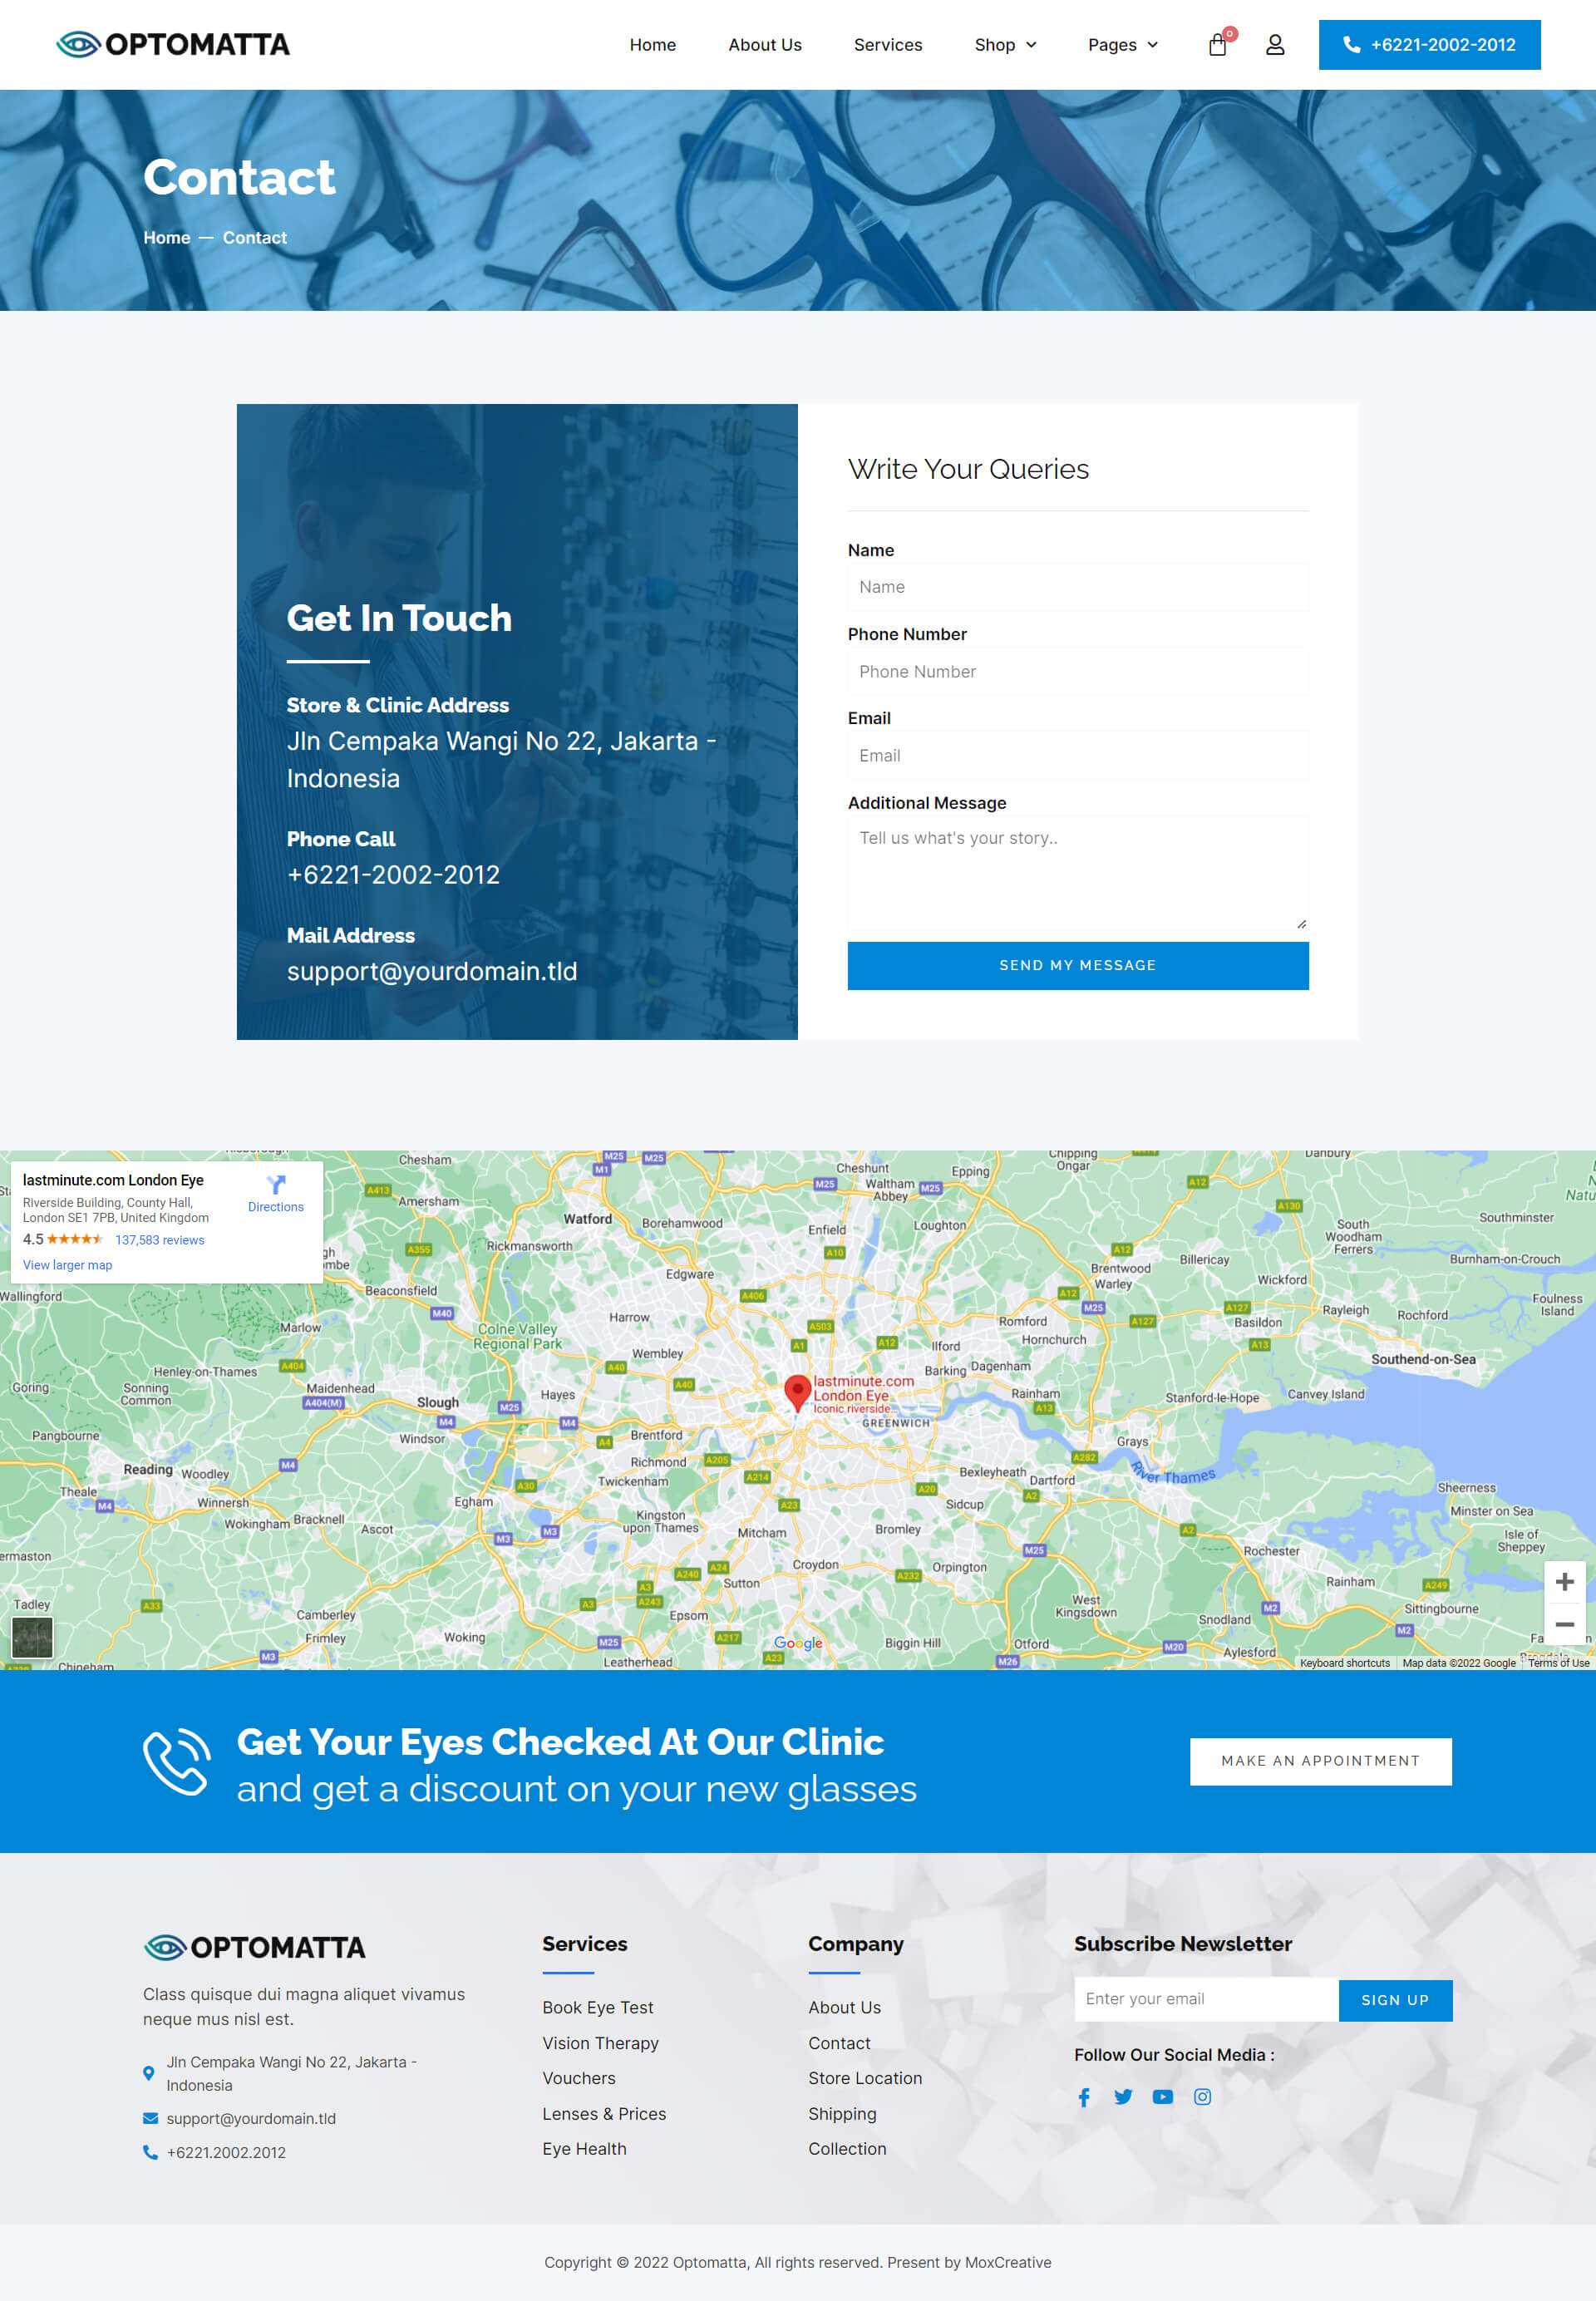Go to the Services menu item
Screen dimensions: 1596x2301
point(887,45)
